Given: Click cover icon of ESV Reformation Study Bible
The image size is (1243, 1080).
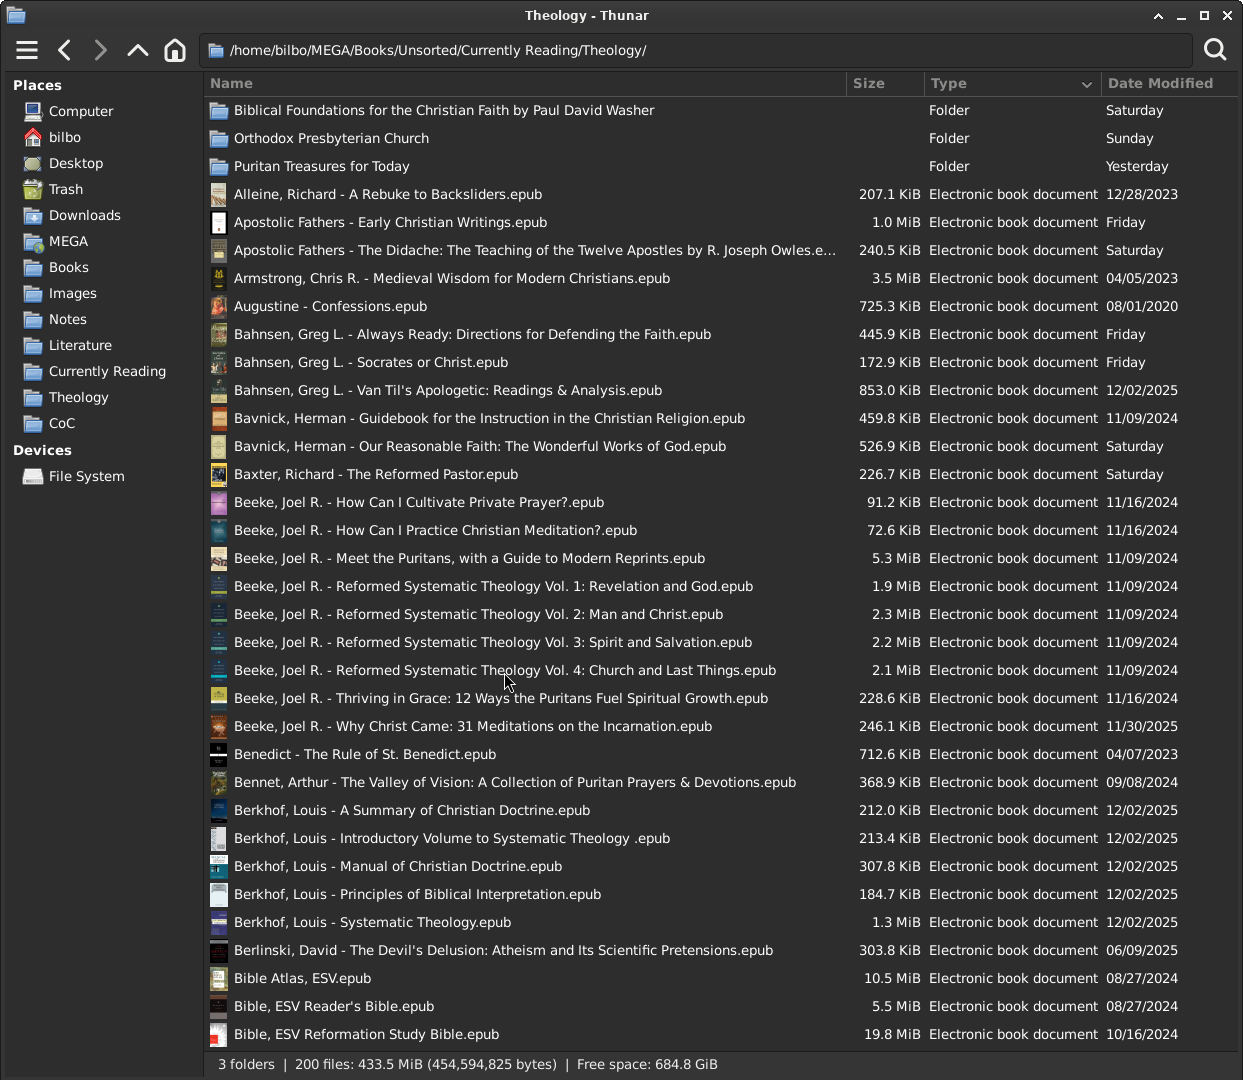Looking at the screenshot, I should click(x=218, y=1034).
